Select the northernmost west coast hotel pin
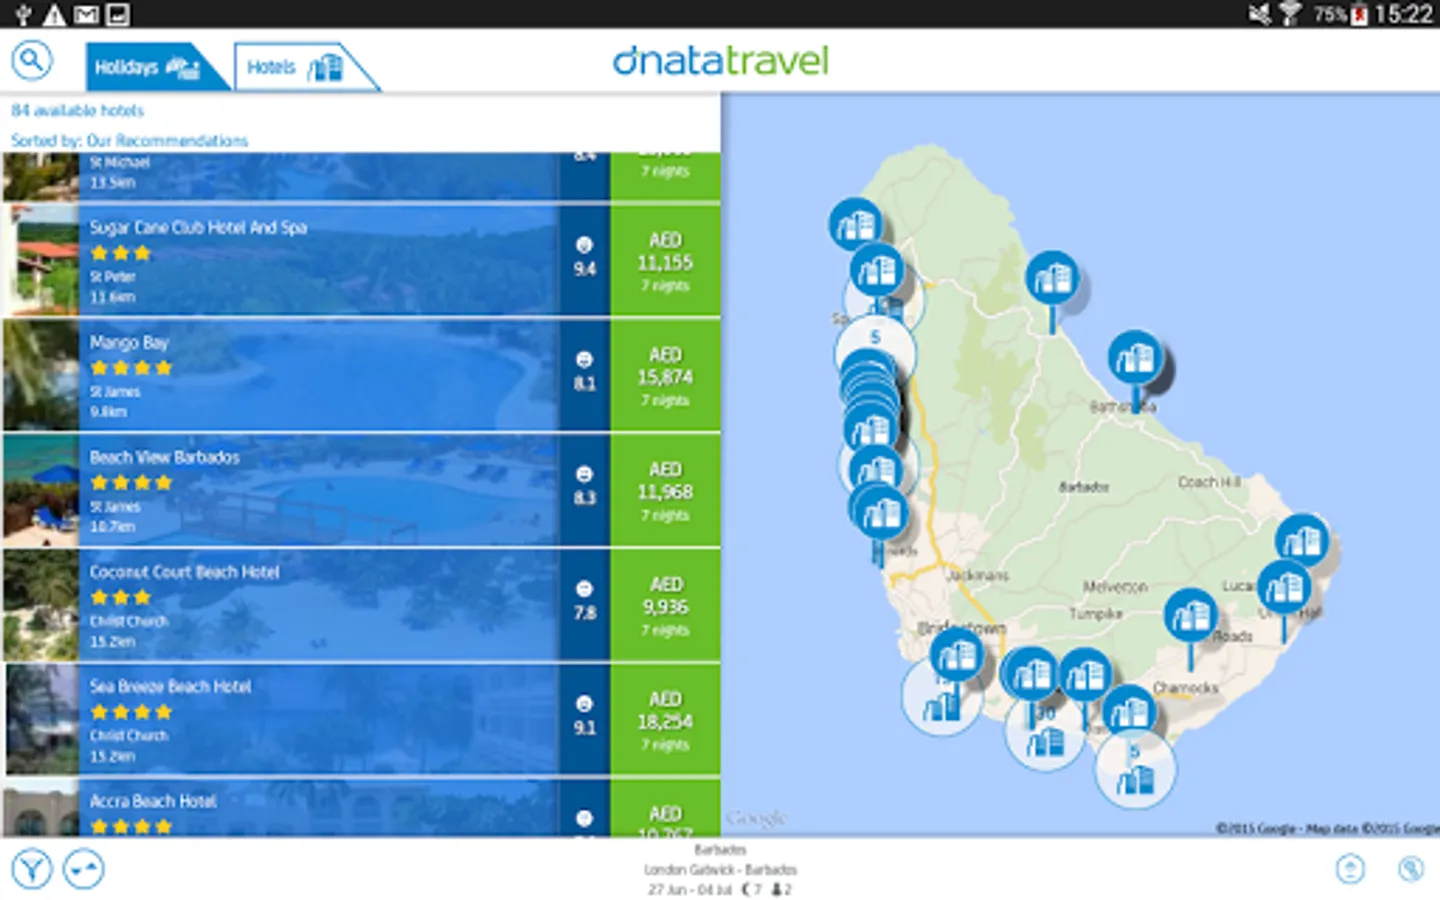1440x900 pixels. tap(856, 224)
